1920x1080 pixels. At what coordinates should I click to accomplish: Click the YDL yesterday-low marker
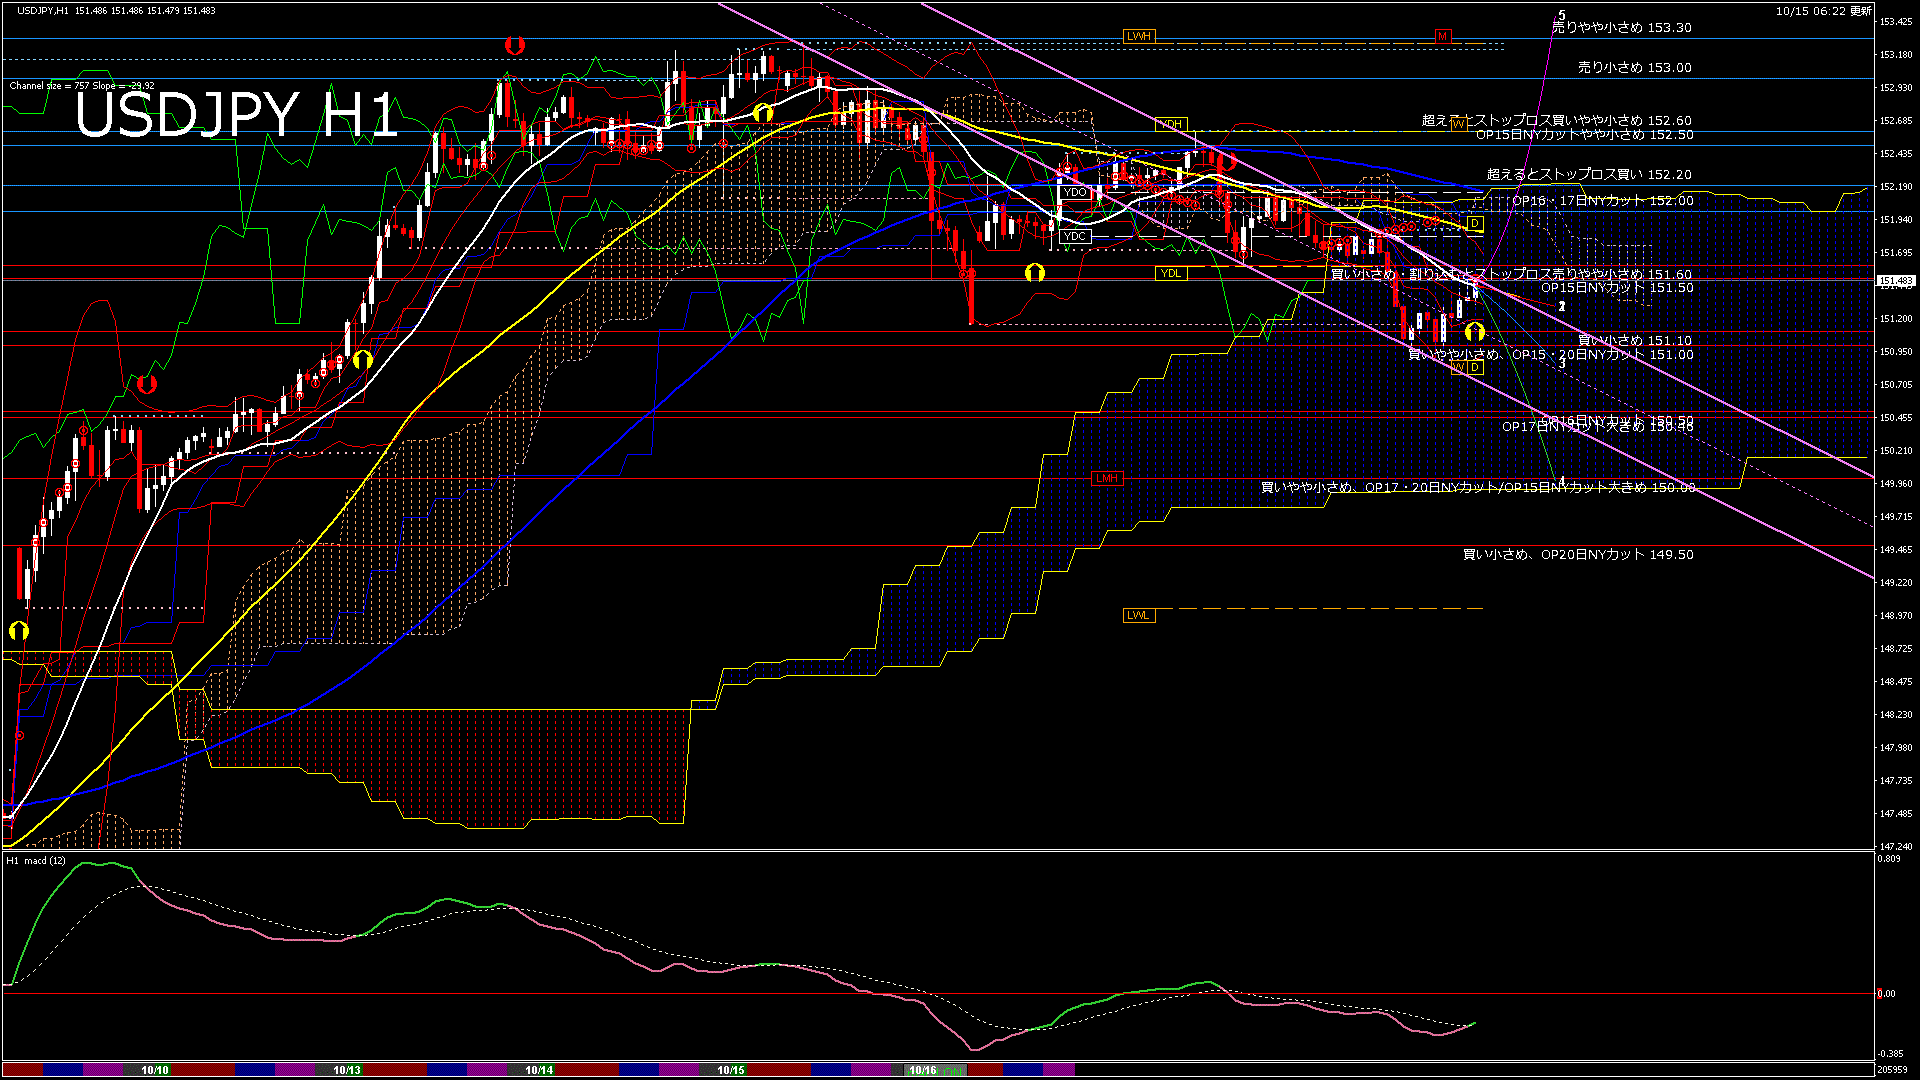coord(1170,273)
